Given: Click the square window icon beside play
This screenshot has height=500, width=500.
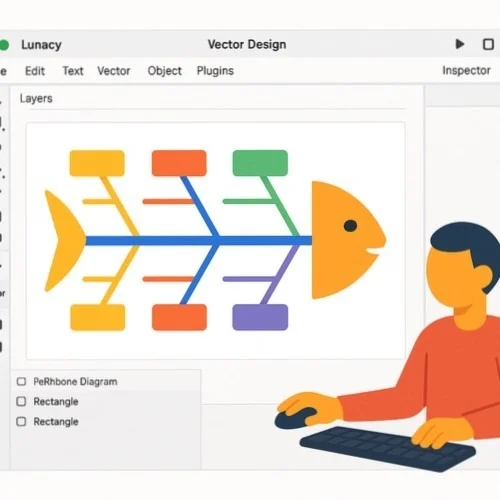Looking at the screenshot, I should 488,44.
